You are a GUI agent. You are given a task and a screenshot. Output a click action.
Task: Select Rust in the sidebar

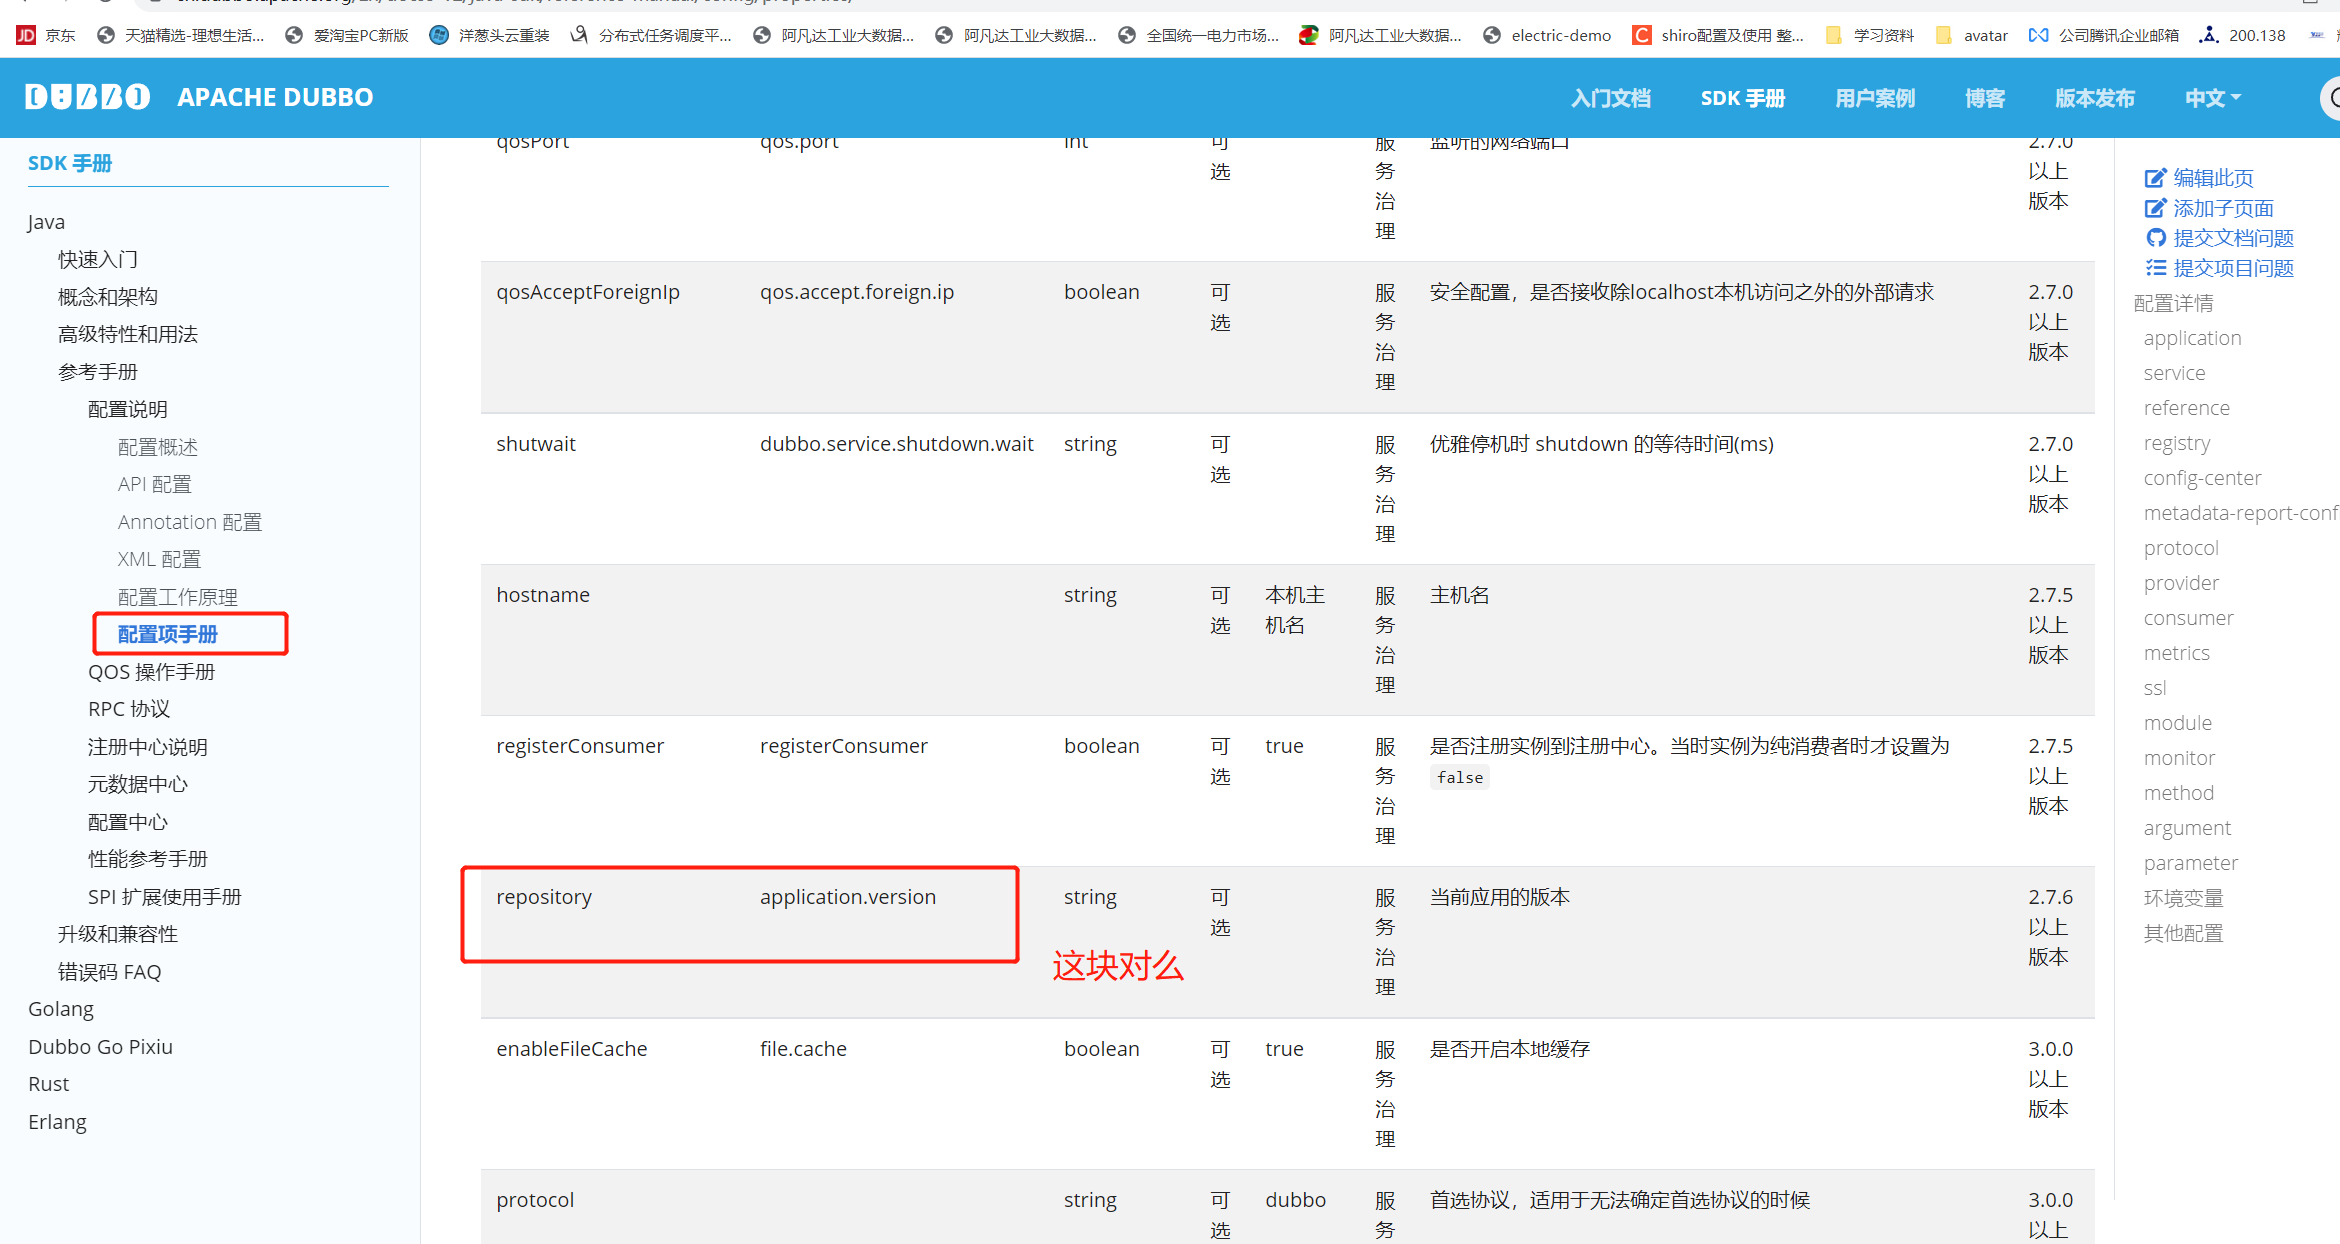point(49,1084)
